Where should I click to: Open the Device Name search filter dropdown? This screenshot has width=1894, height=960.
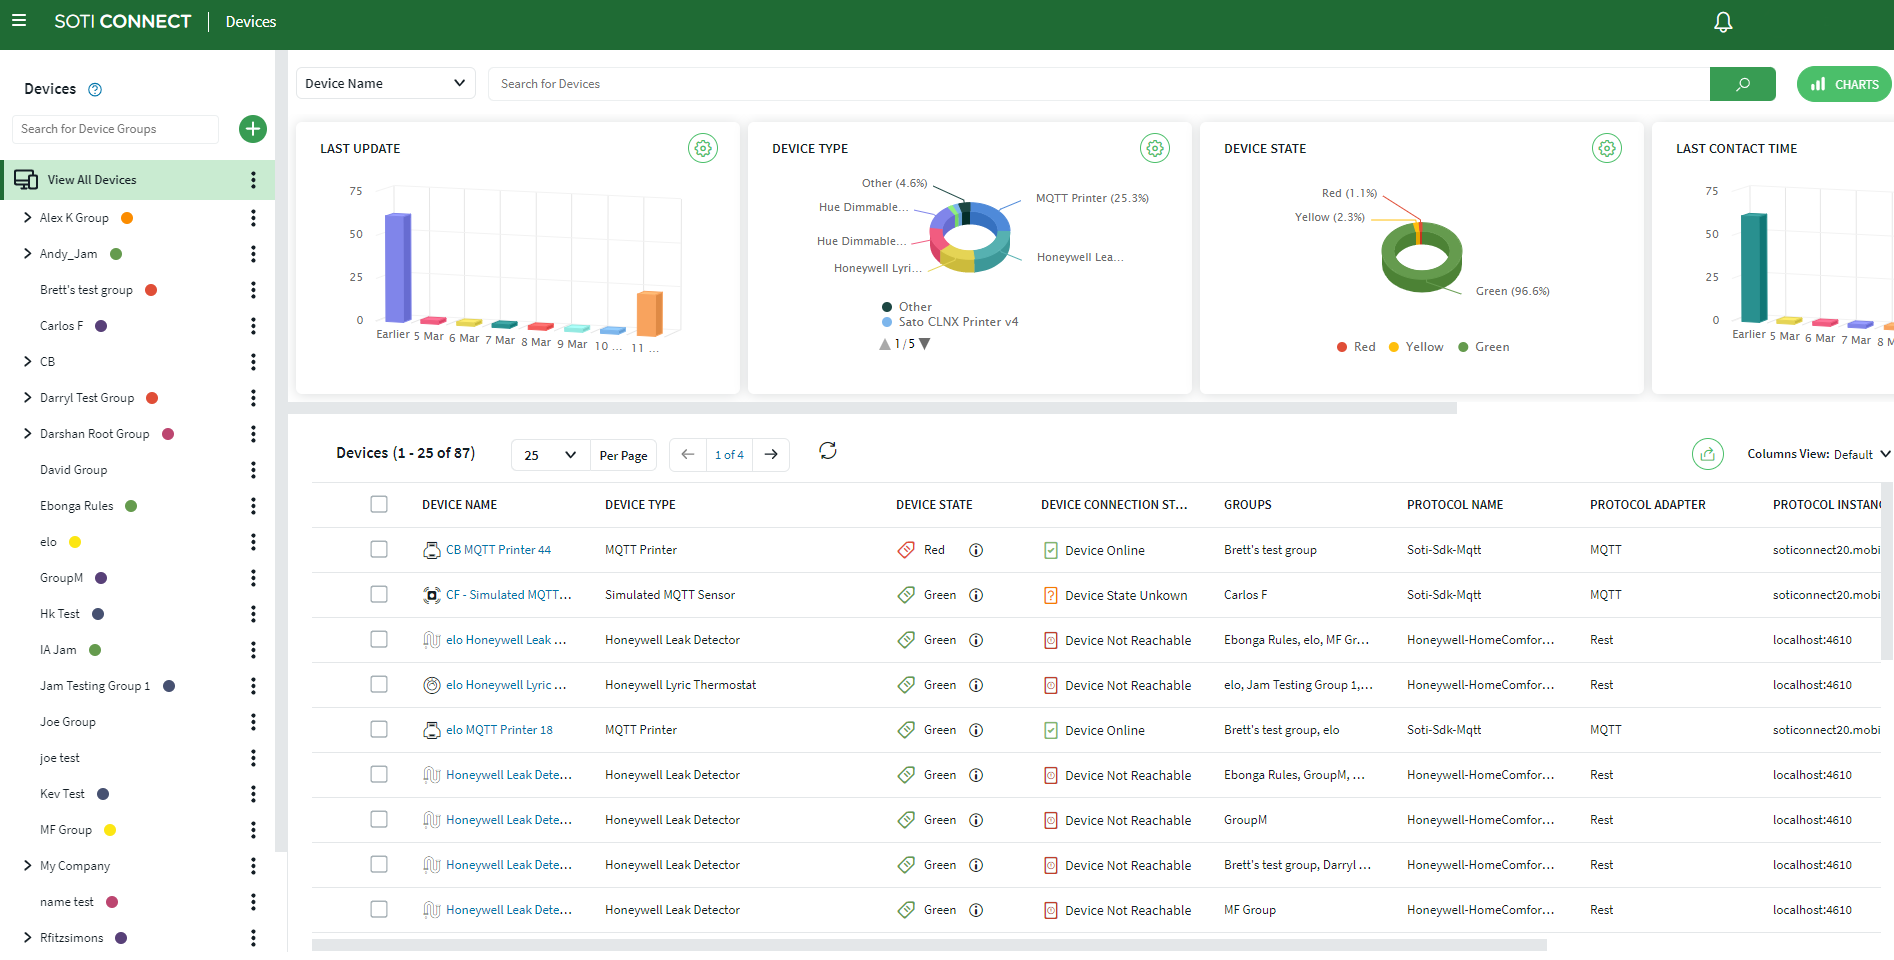[385, 83]
